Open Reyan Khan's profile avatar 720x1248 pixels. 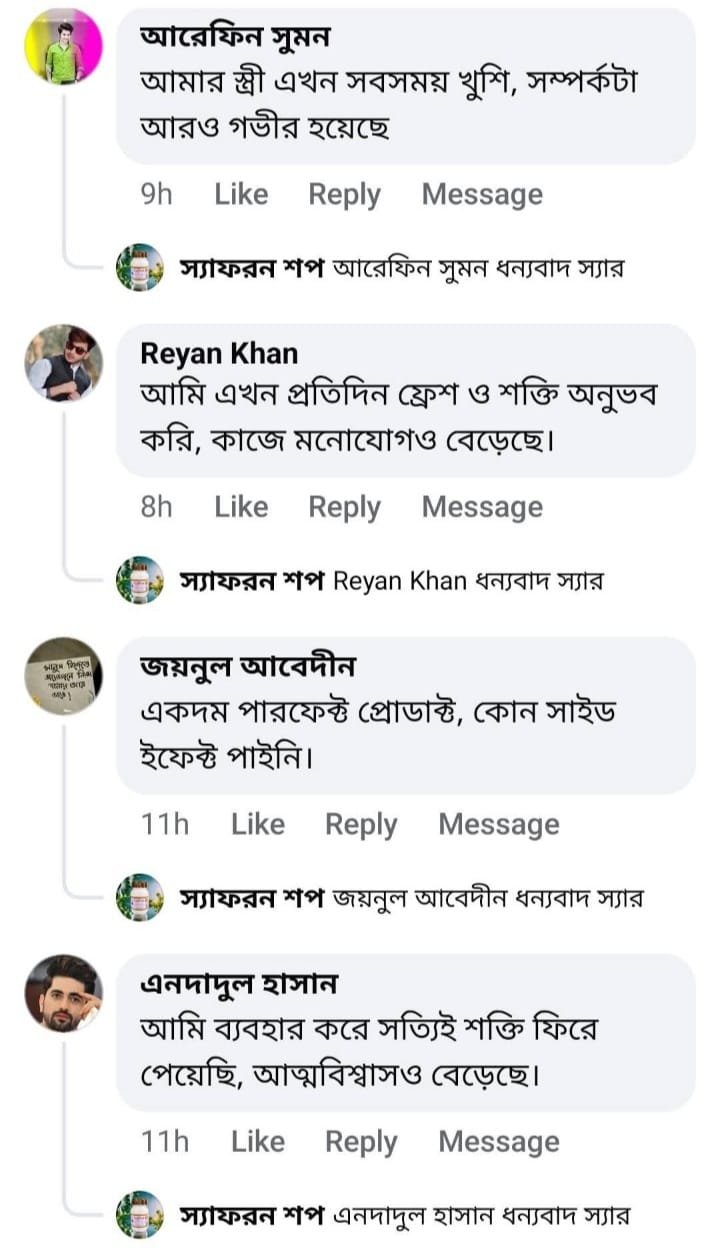click(x=63, y=362)
